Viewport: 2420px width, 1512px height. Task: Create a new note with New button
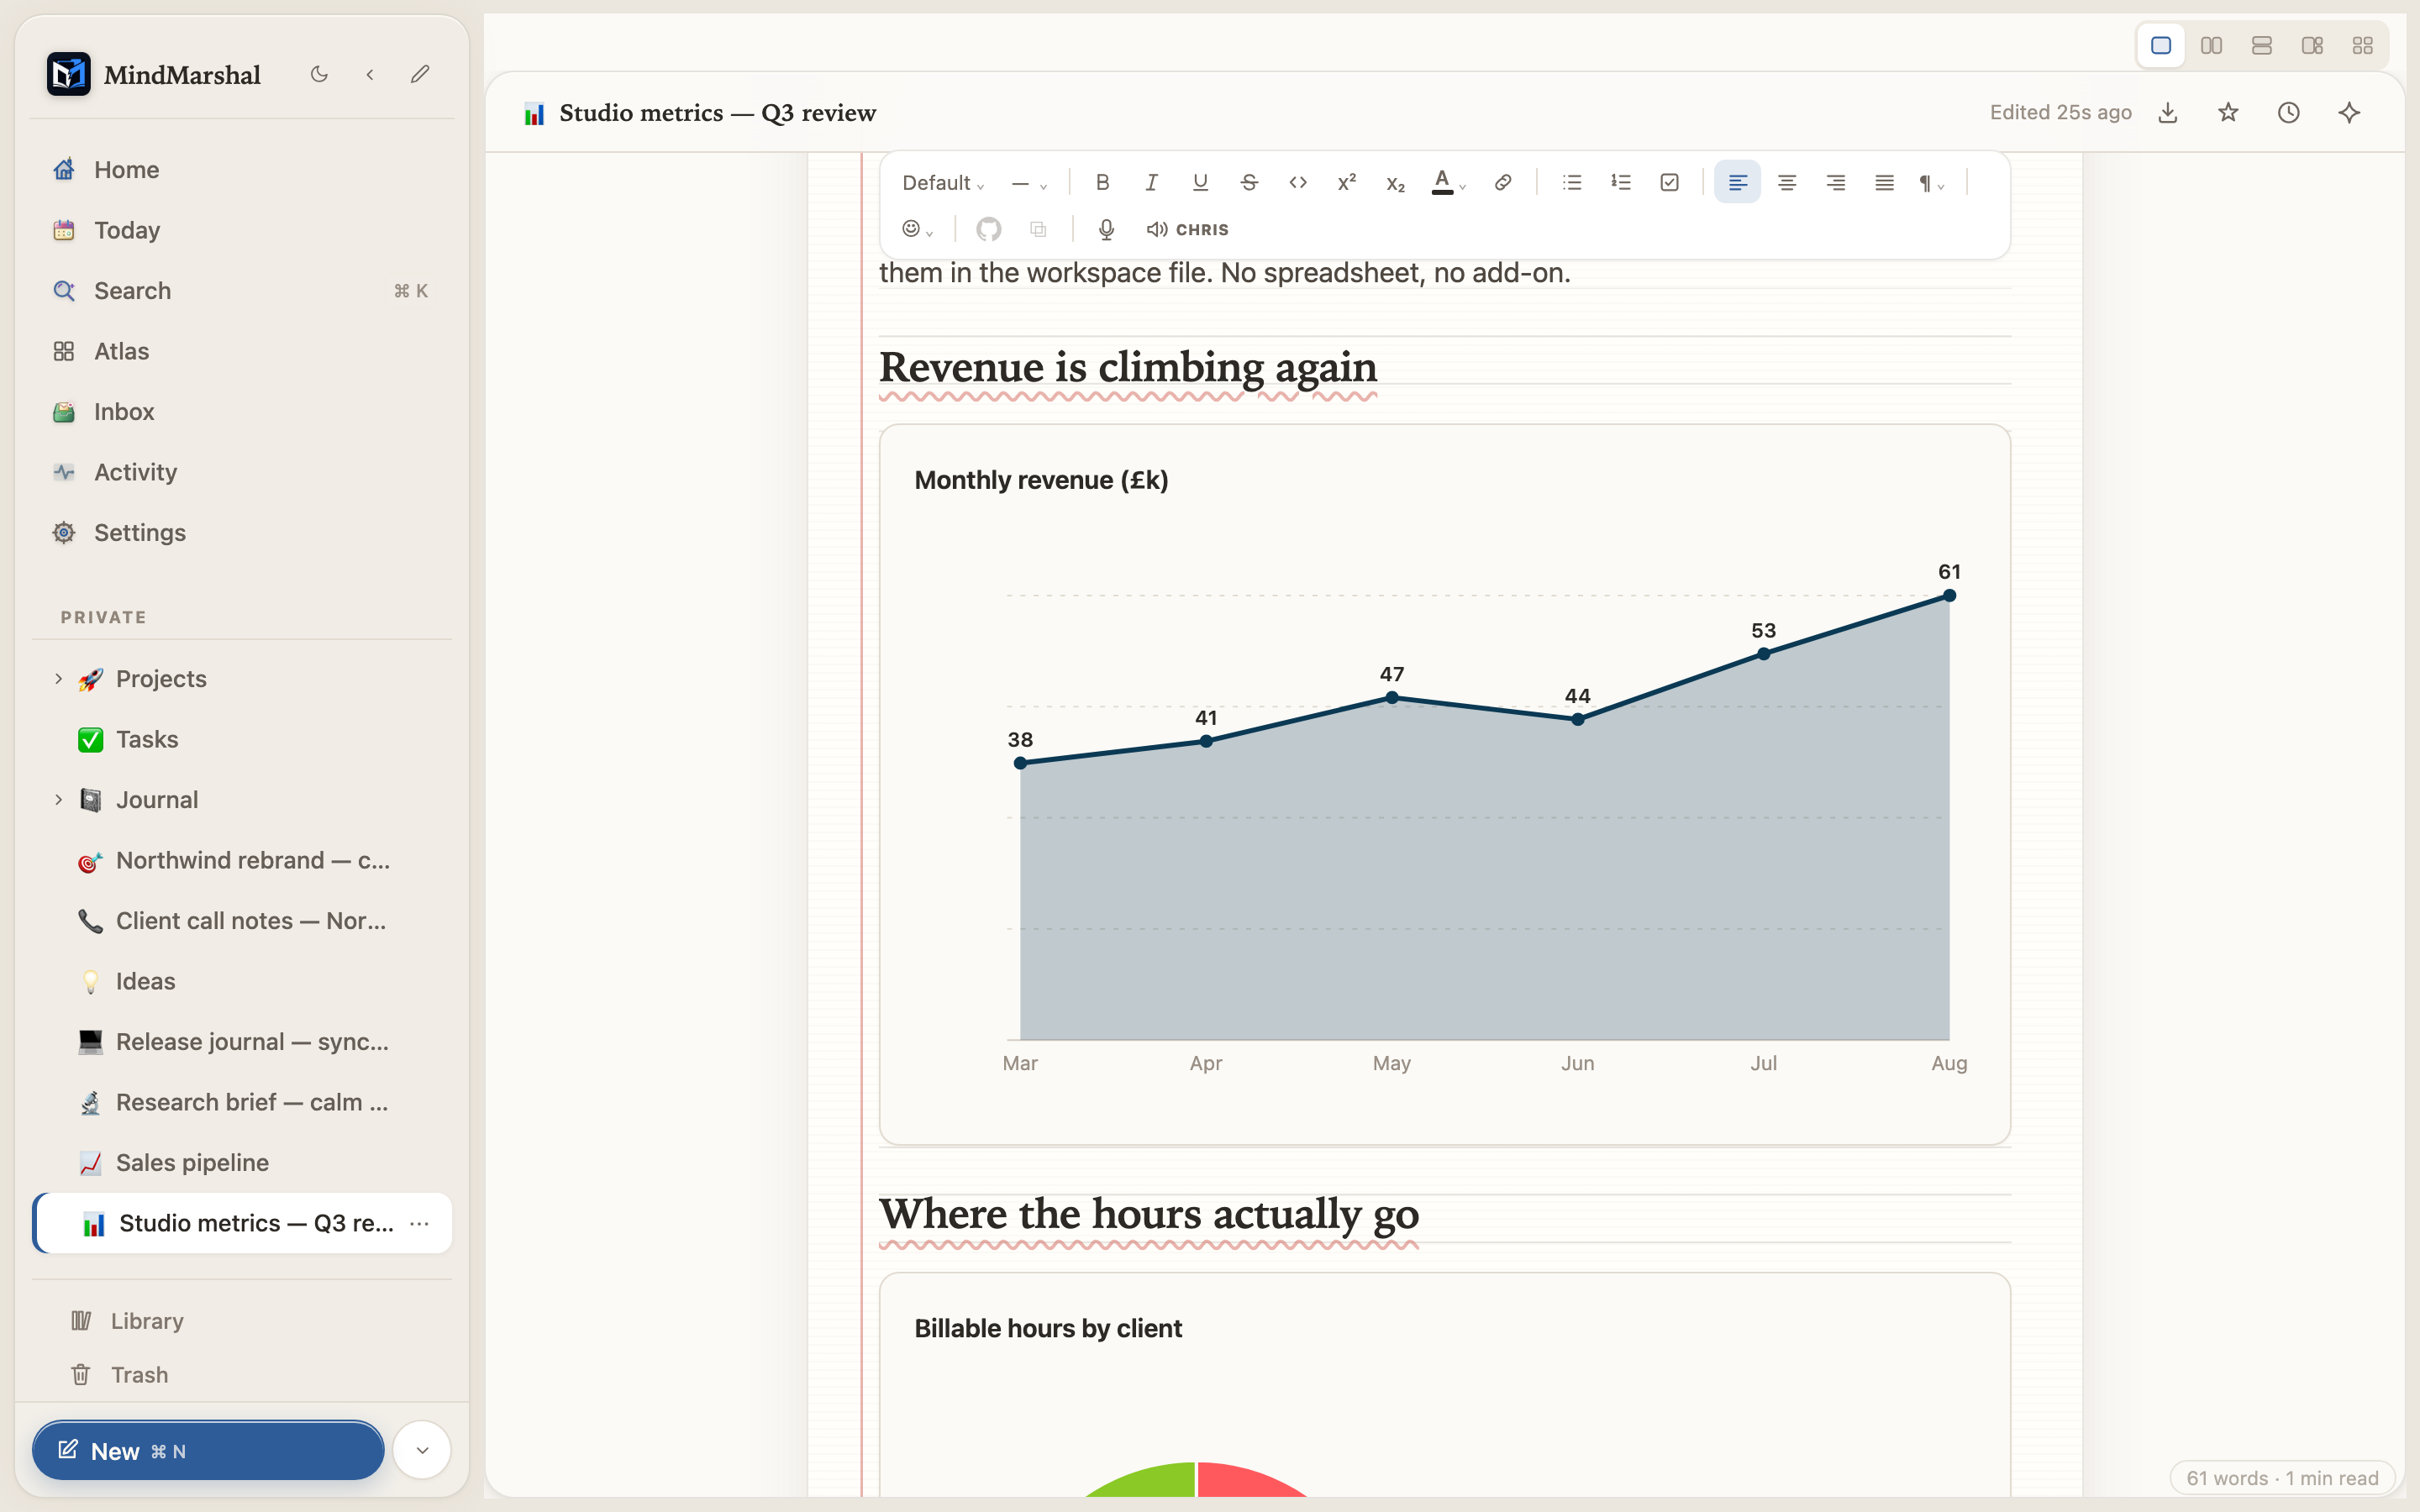(208, 1451)
